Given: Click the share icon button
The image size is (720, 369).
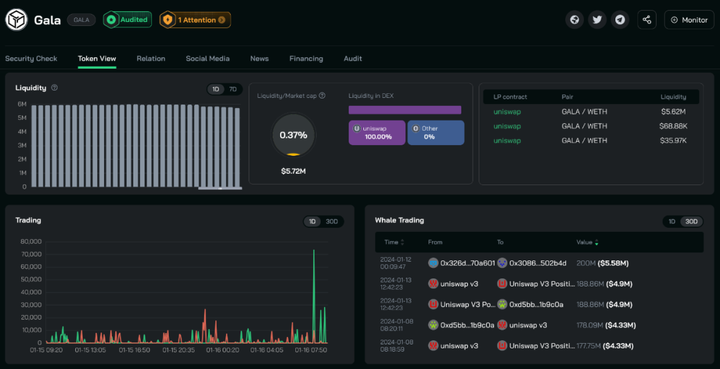Looking at the screenshot, I should point(647,20).
